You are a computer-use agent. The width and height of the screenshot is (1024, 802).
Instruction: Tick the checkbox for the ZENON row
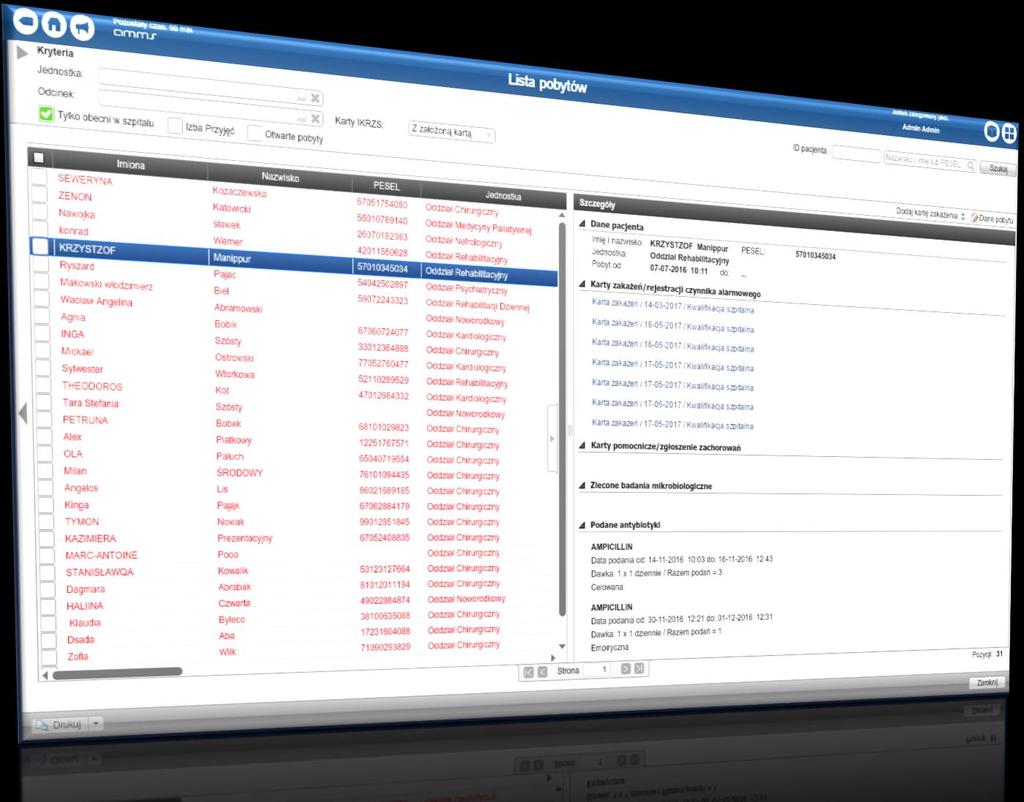pyautogui.click(x=39, y=194)
